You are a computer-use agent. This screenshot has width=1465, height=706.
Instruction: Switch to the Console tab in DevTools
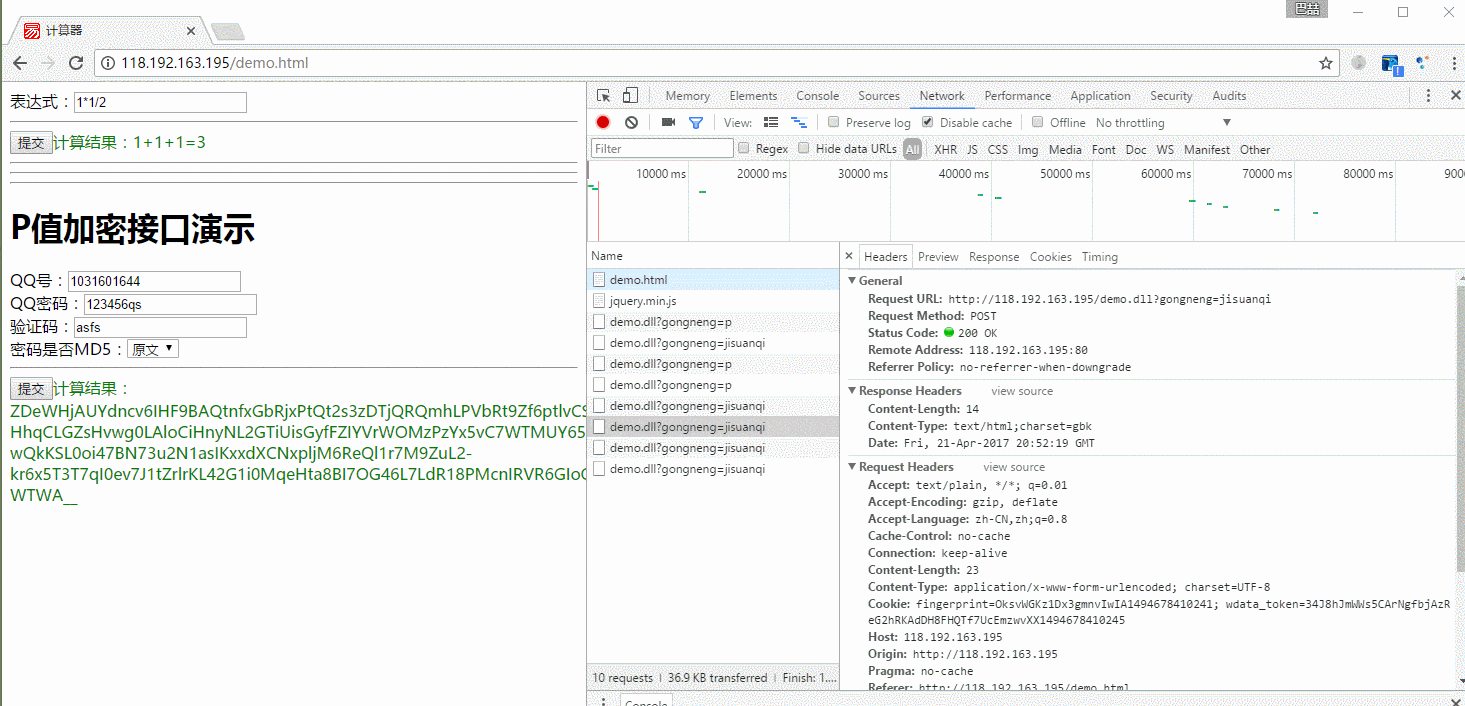817,96
